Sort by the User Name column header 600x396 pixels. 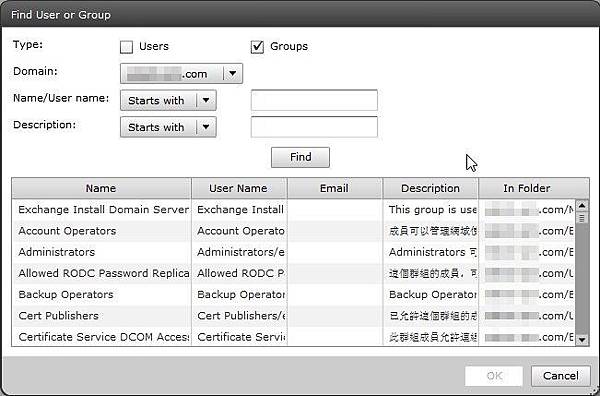[x=239, y=188]
